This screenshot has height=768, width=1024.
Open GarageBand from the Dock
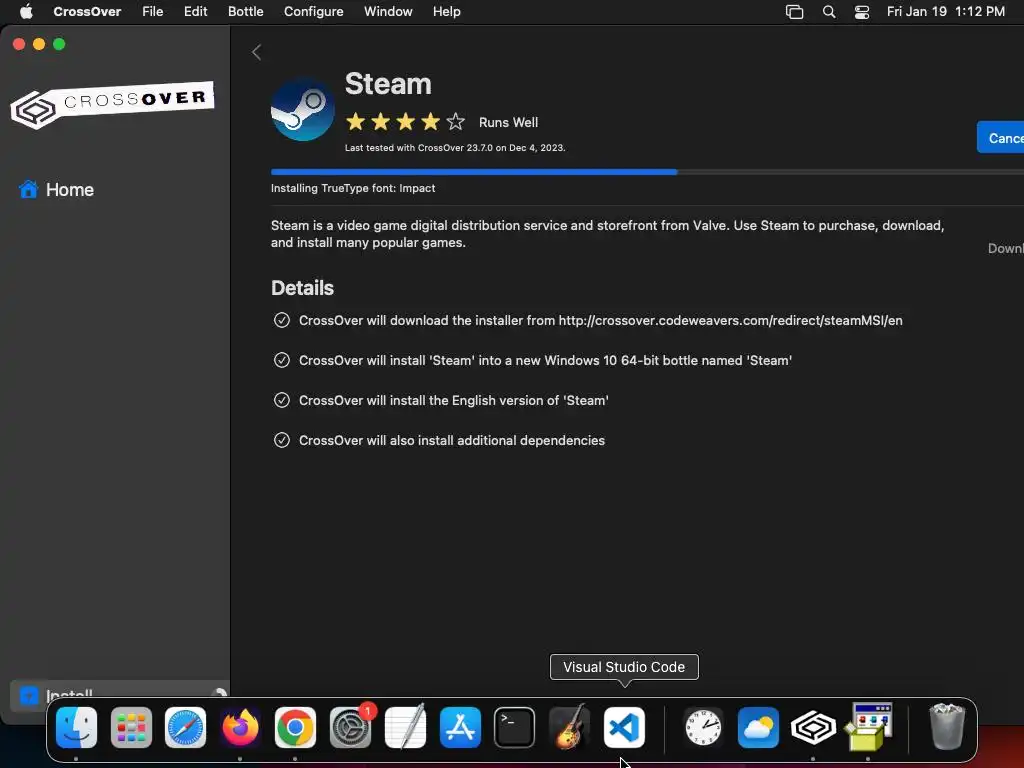[569, 727]
